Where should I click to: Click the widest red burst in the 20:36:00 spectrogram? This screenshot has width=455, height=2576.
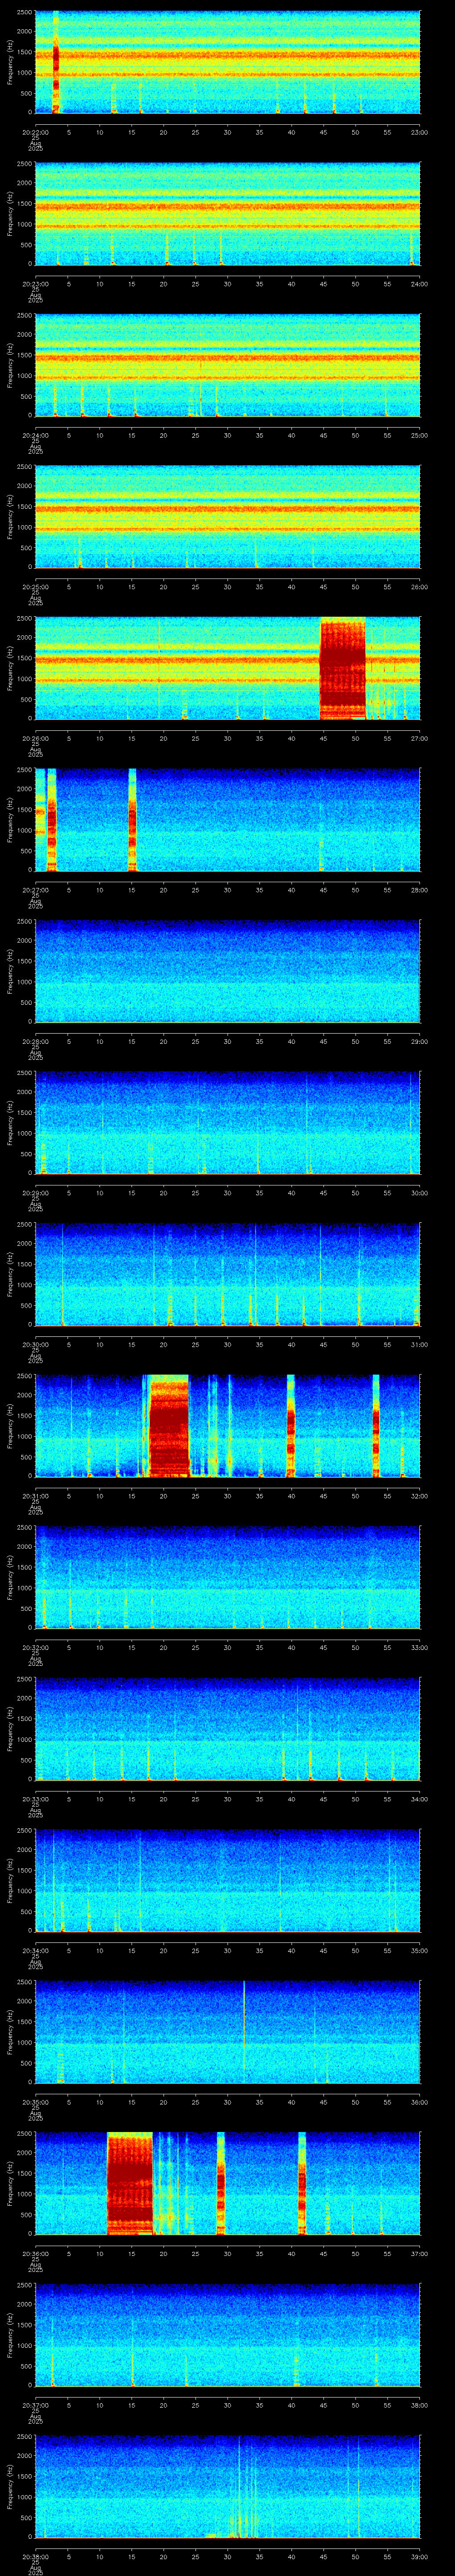(130, 2184)
